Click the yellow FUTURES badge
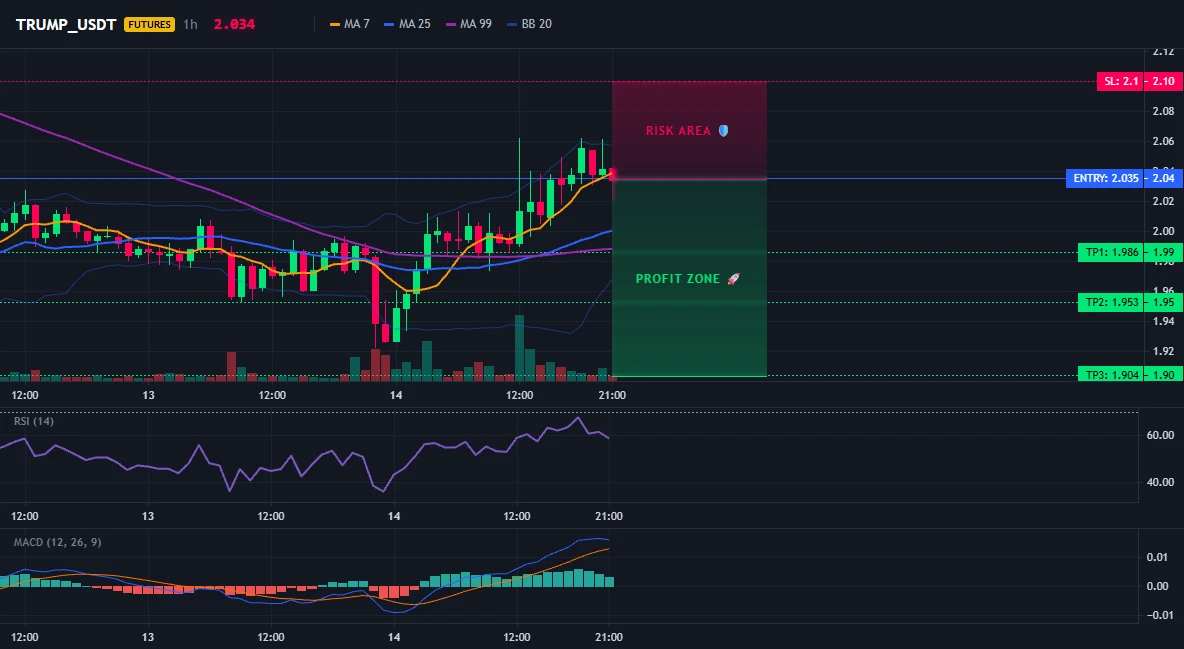The image size is (1184, 649). pos(150,24)
